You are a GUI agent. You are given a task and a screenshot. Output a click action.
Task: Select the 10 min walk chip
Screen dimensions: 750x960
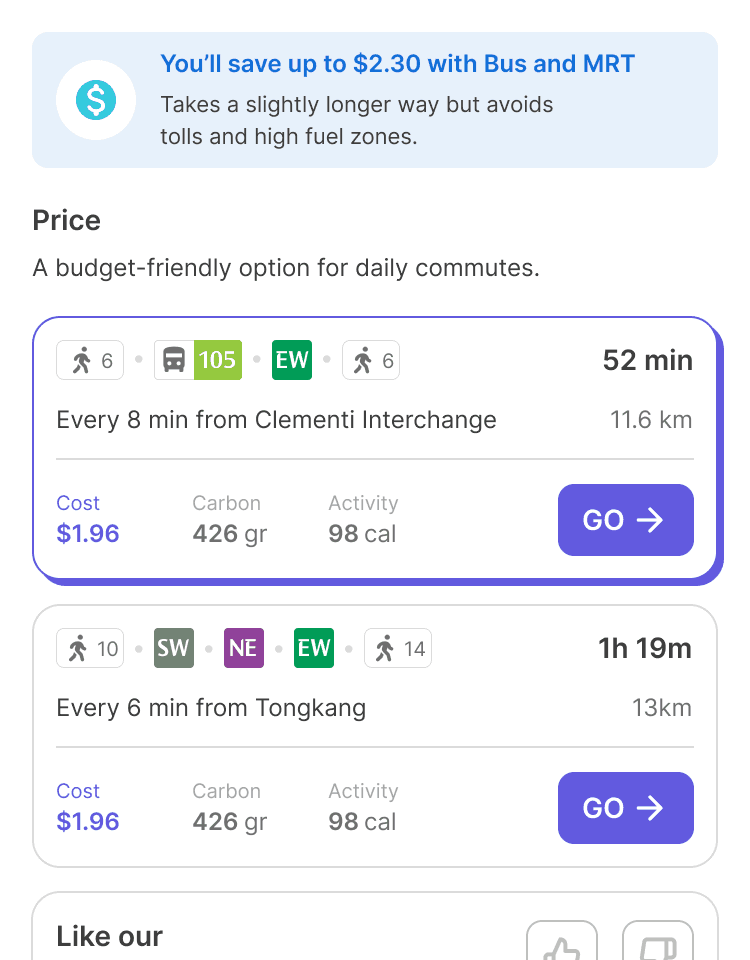90,648
